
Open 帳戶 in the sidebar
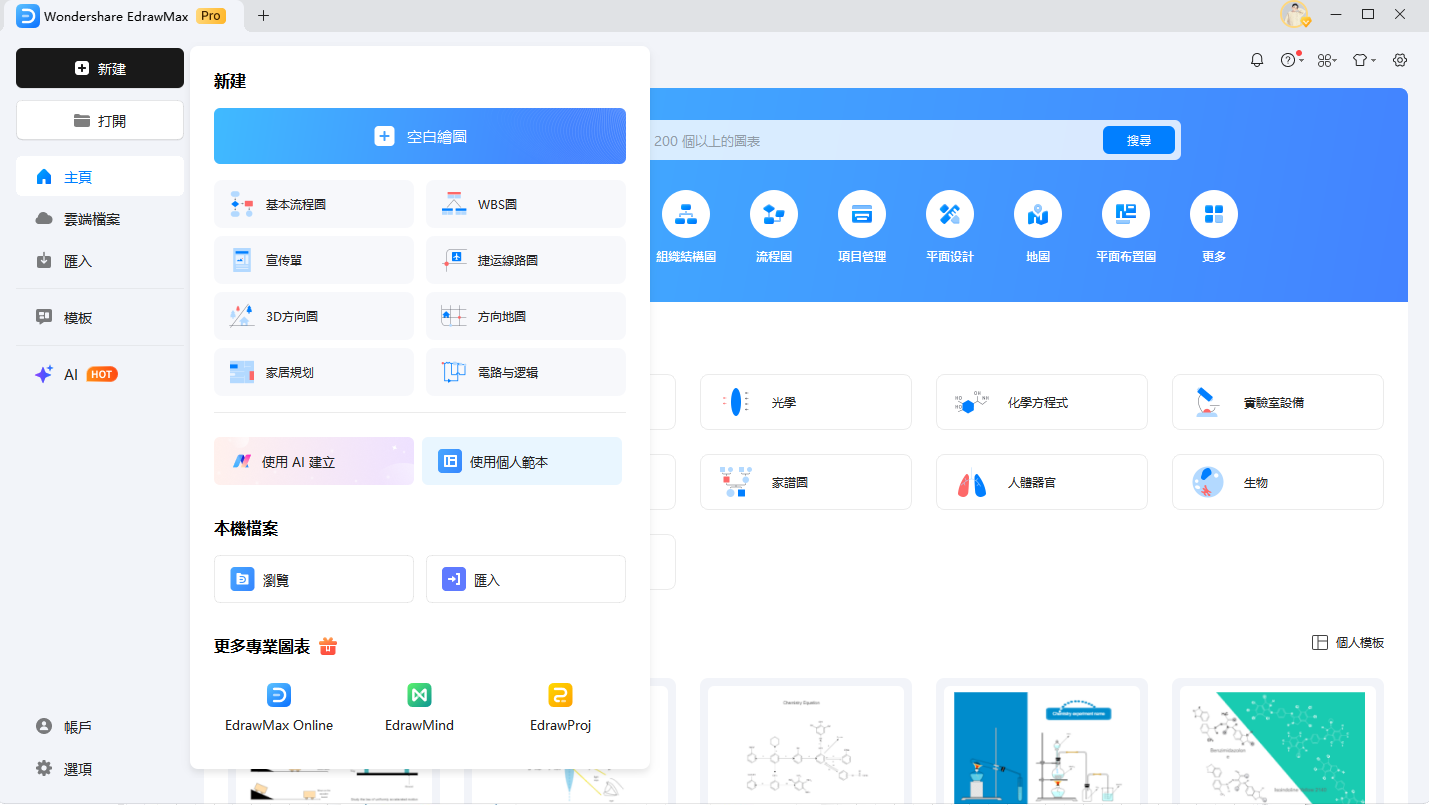coord(100,727)
